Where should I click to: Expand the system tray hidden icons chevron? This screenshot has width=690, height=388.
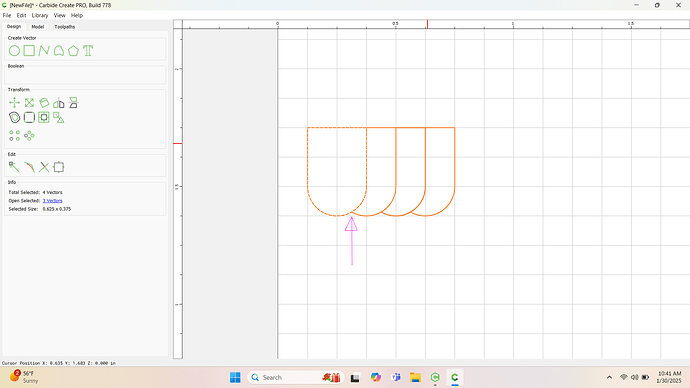pos(609,377)
